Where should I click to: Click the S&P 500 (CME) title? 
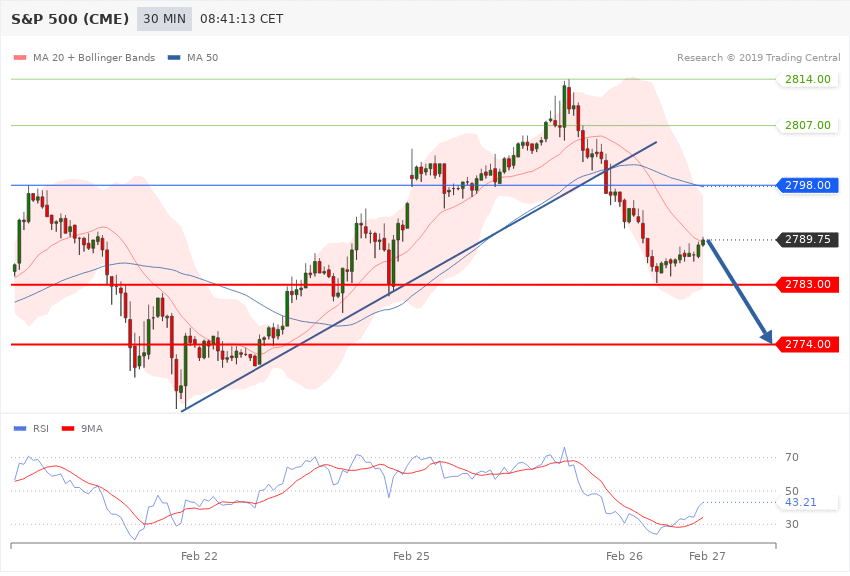coord(70,19)
